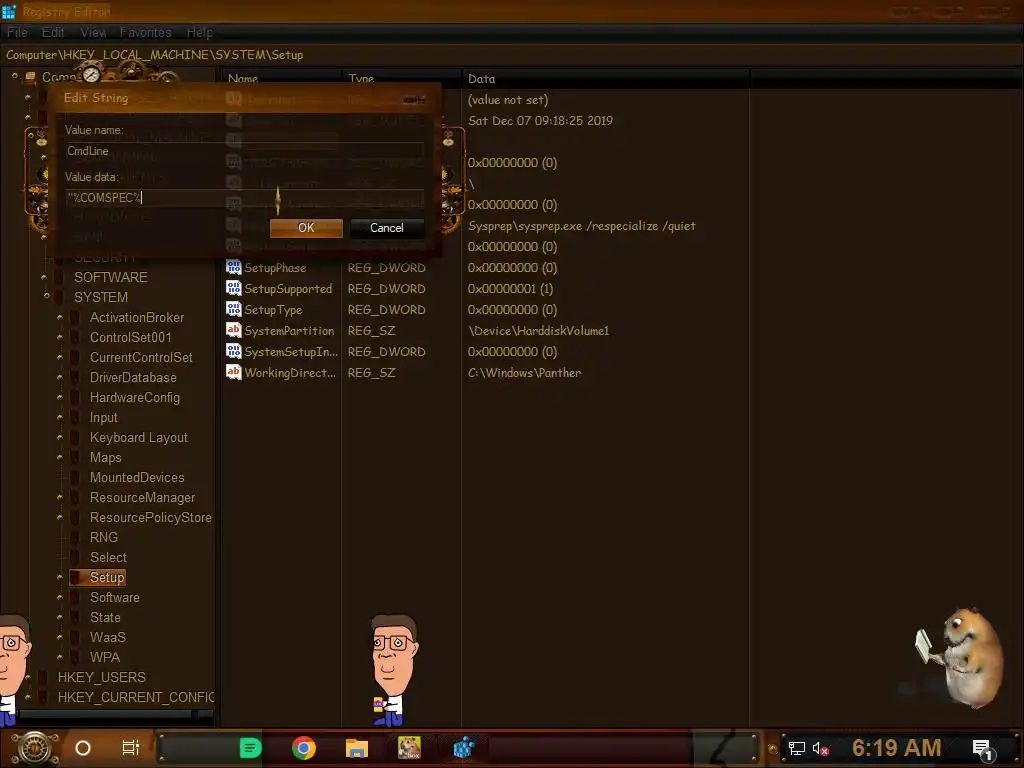1024x768 pixels.
Task: Launch Google Chrome from taskbar
Action: pyautogui.click(x=304, y=748)
